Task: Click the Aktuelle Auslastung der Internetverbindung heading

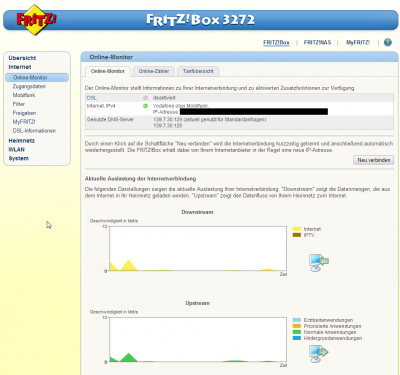Action: pyautogui.click(x=140, y=179)
